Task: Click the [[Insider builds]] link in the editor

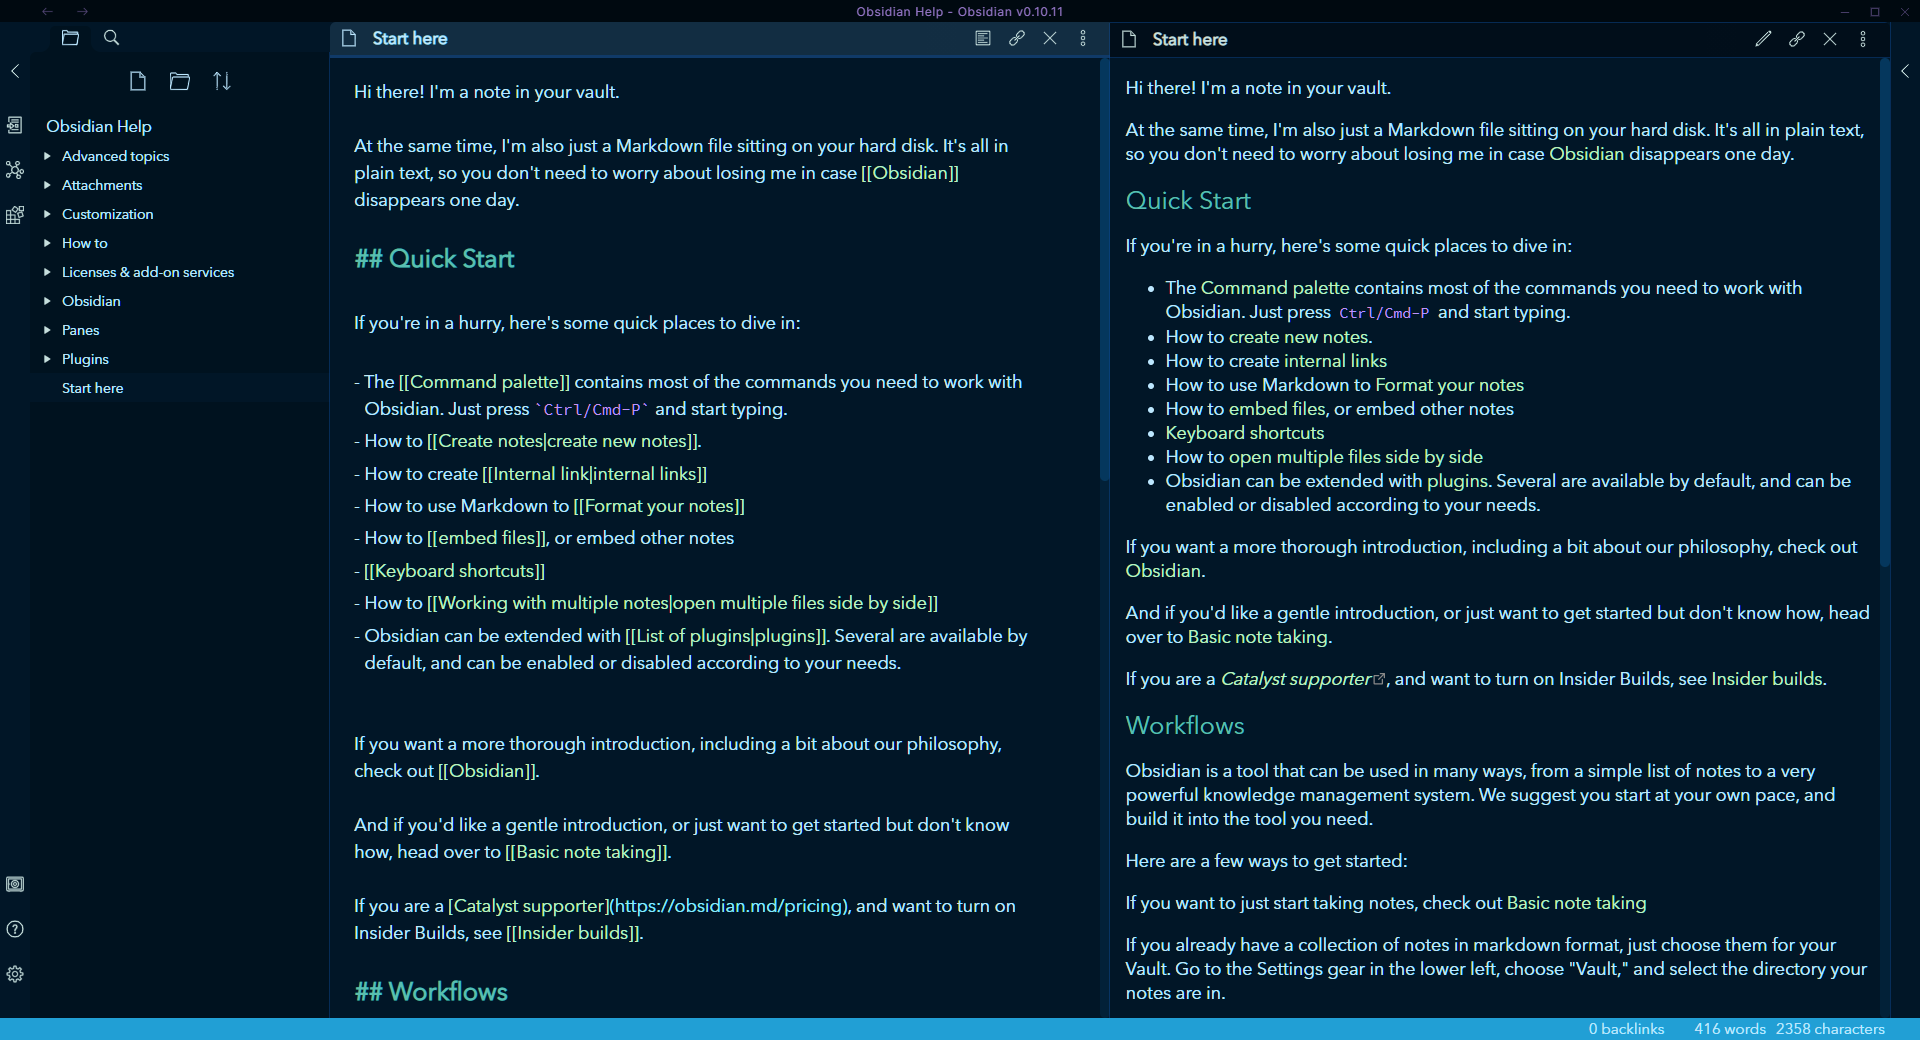Action: click(x=573, y=933)
